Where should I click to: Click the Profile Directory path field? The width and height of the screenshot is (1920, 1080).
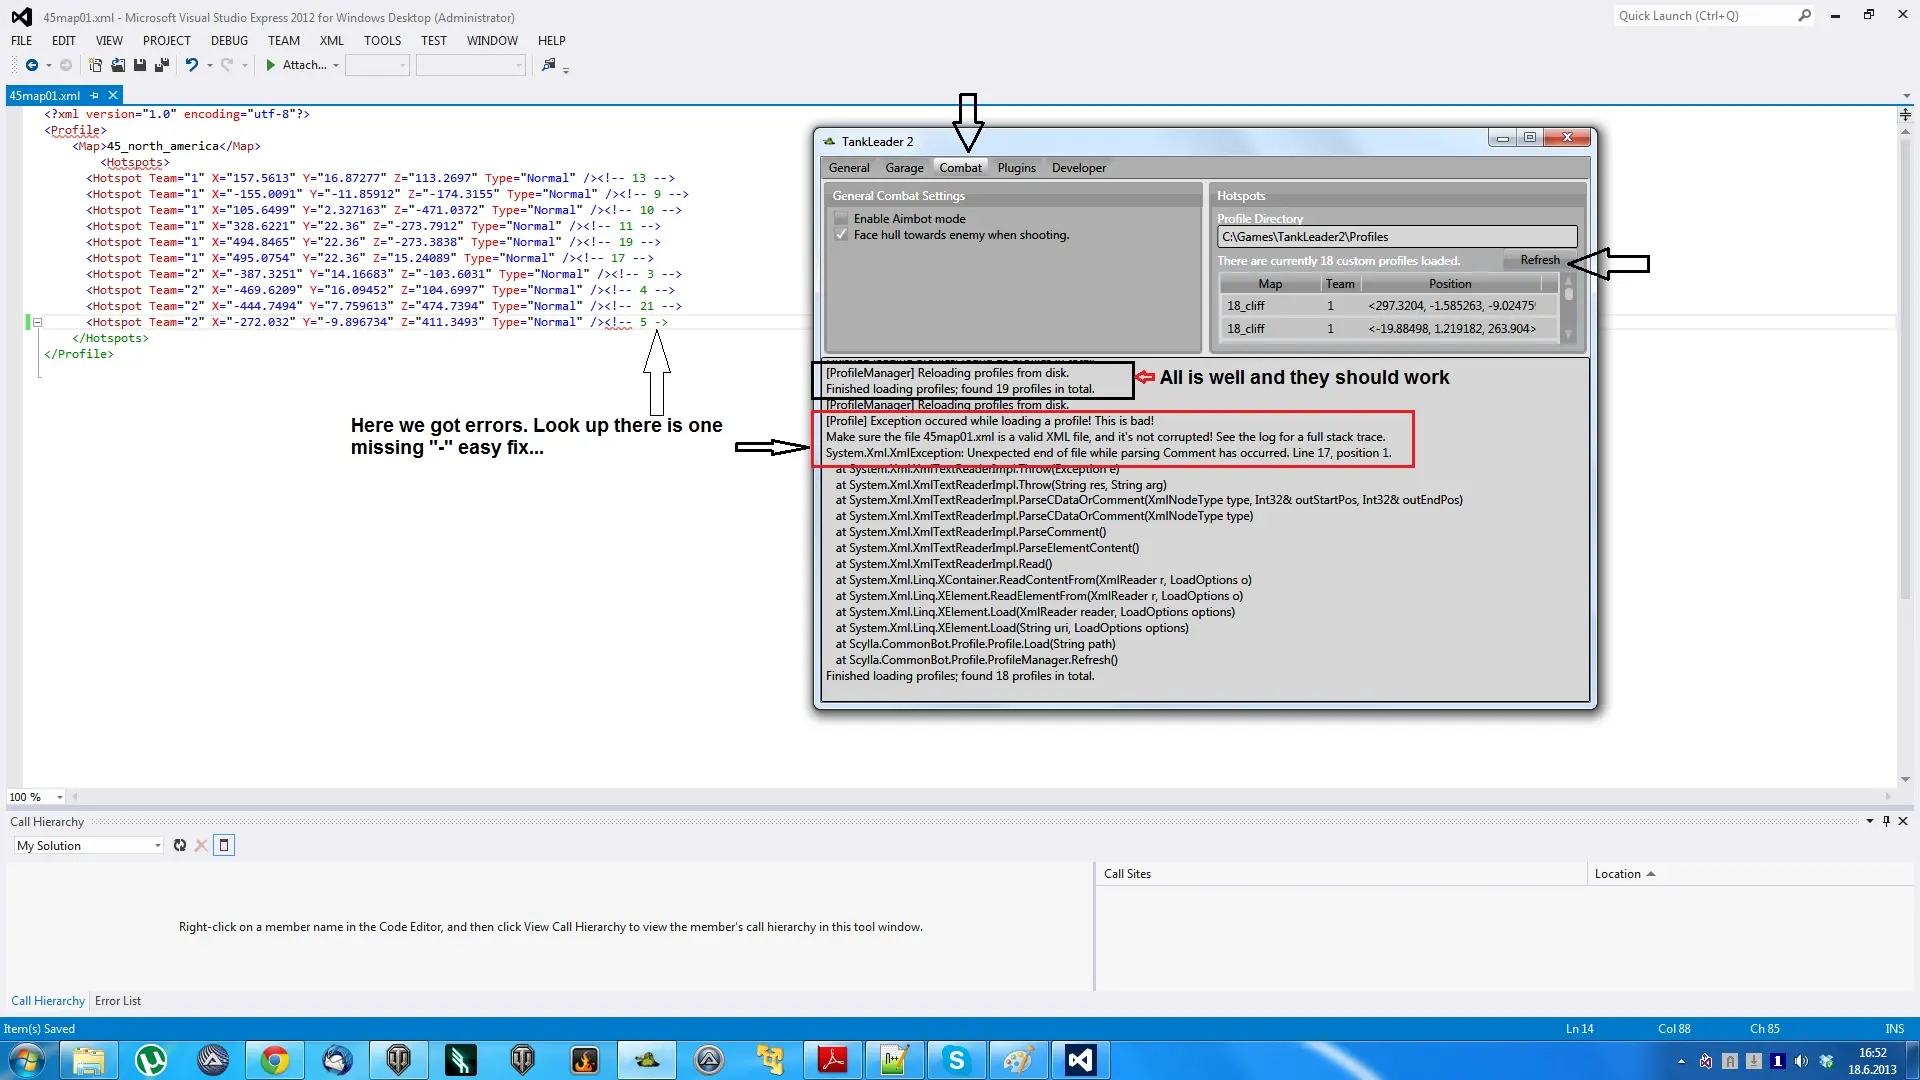point(1396,237)
